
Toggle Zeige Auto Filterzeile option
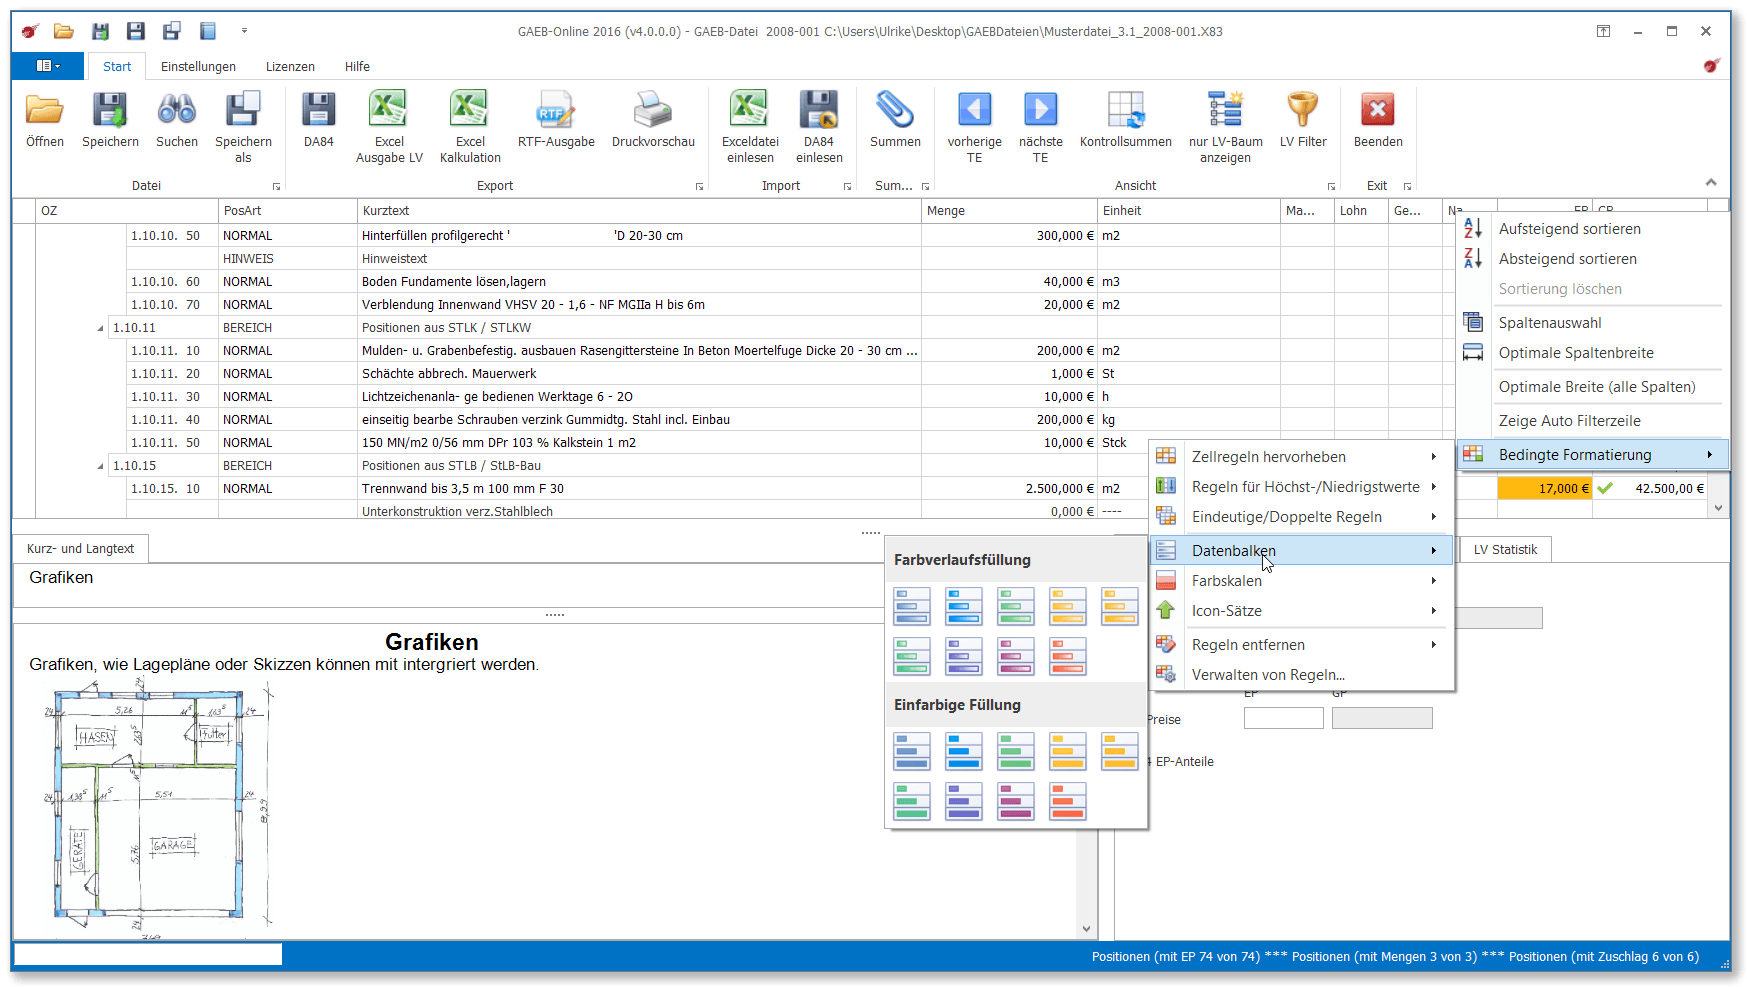[x=1569, y=421]
